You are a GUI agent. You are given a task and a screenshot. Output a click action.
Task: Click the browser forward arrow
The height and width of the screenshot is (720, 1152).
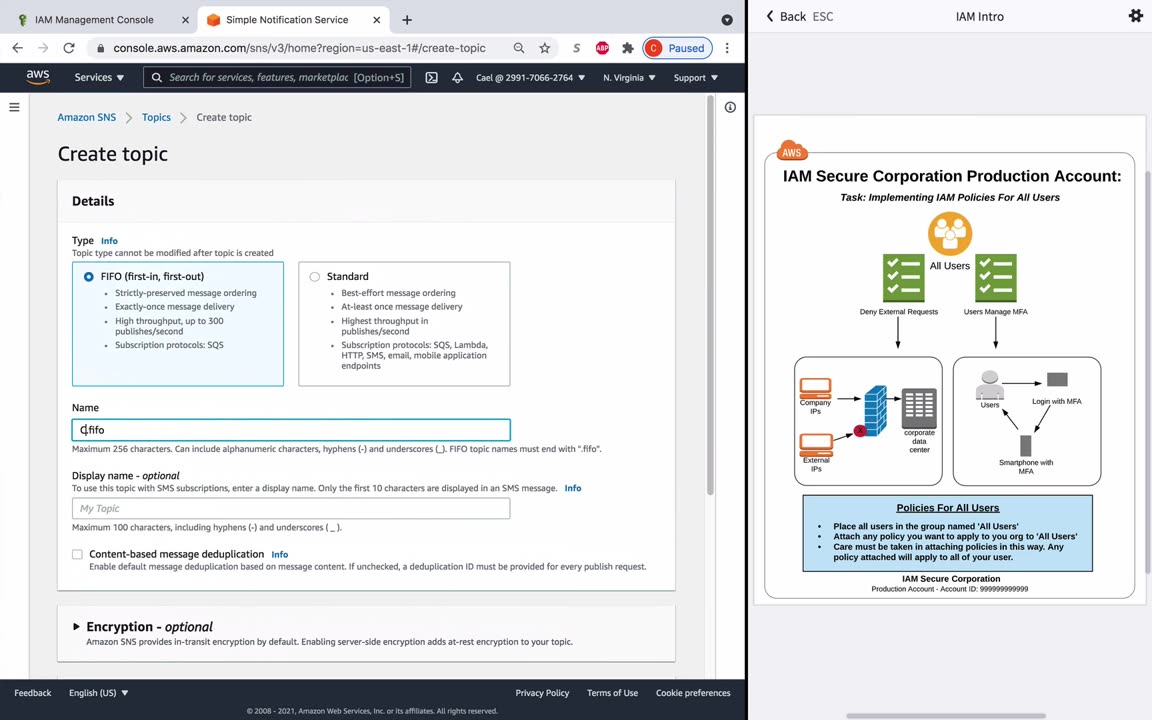[x=43, y=48]
